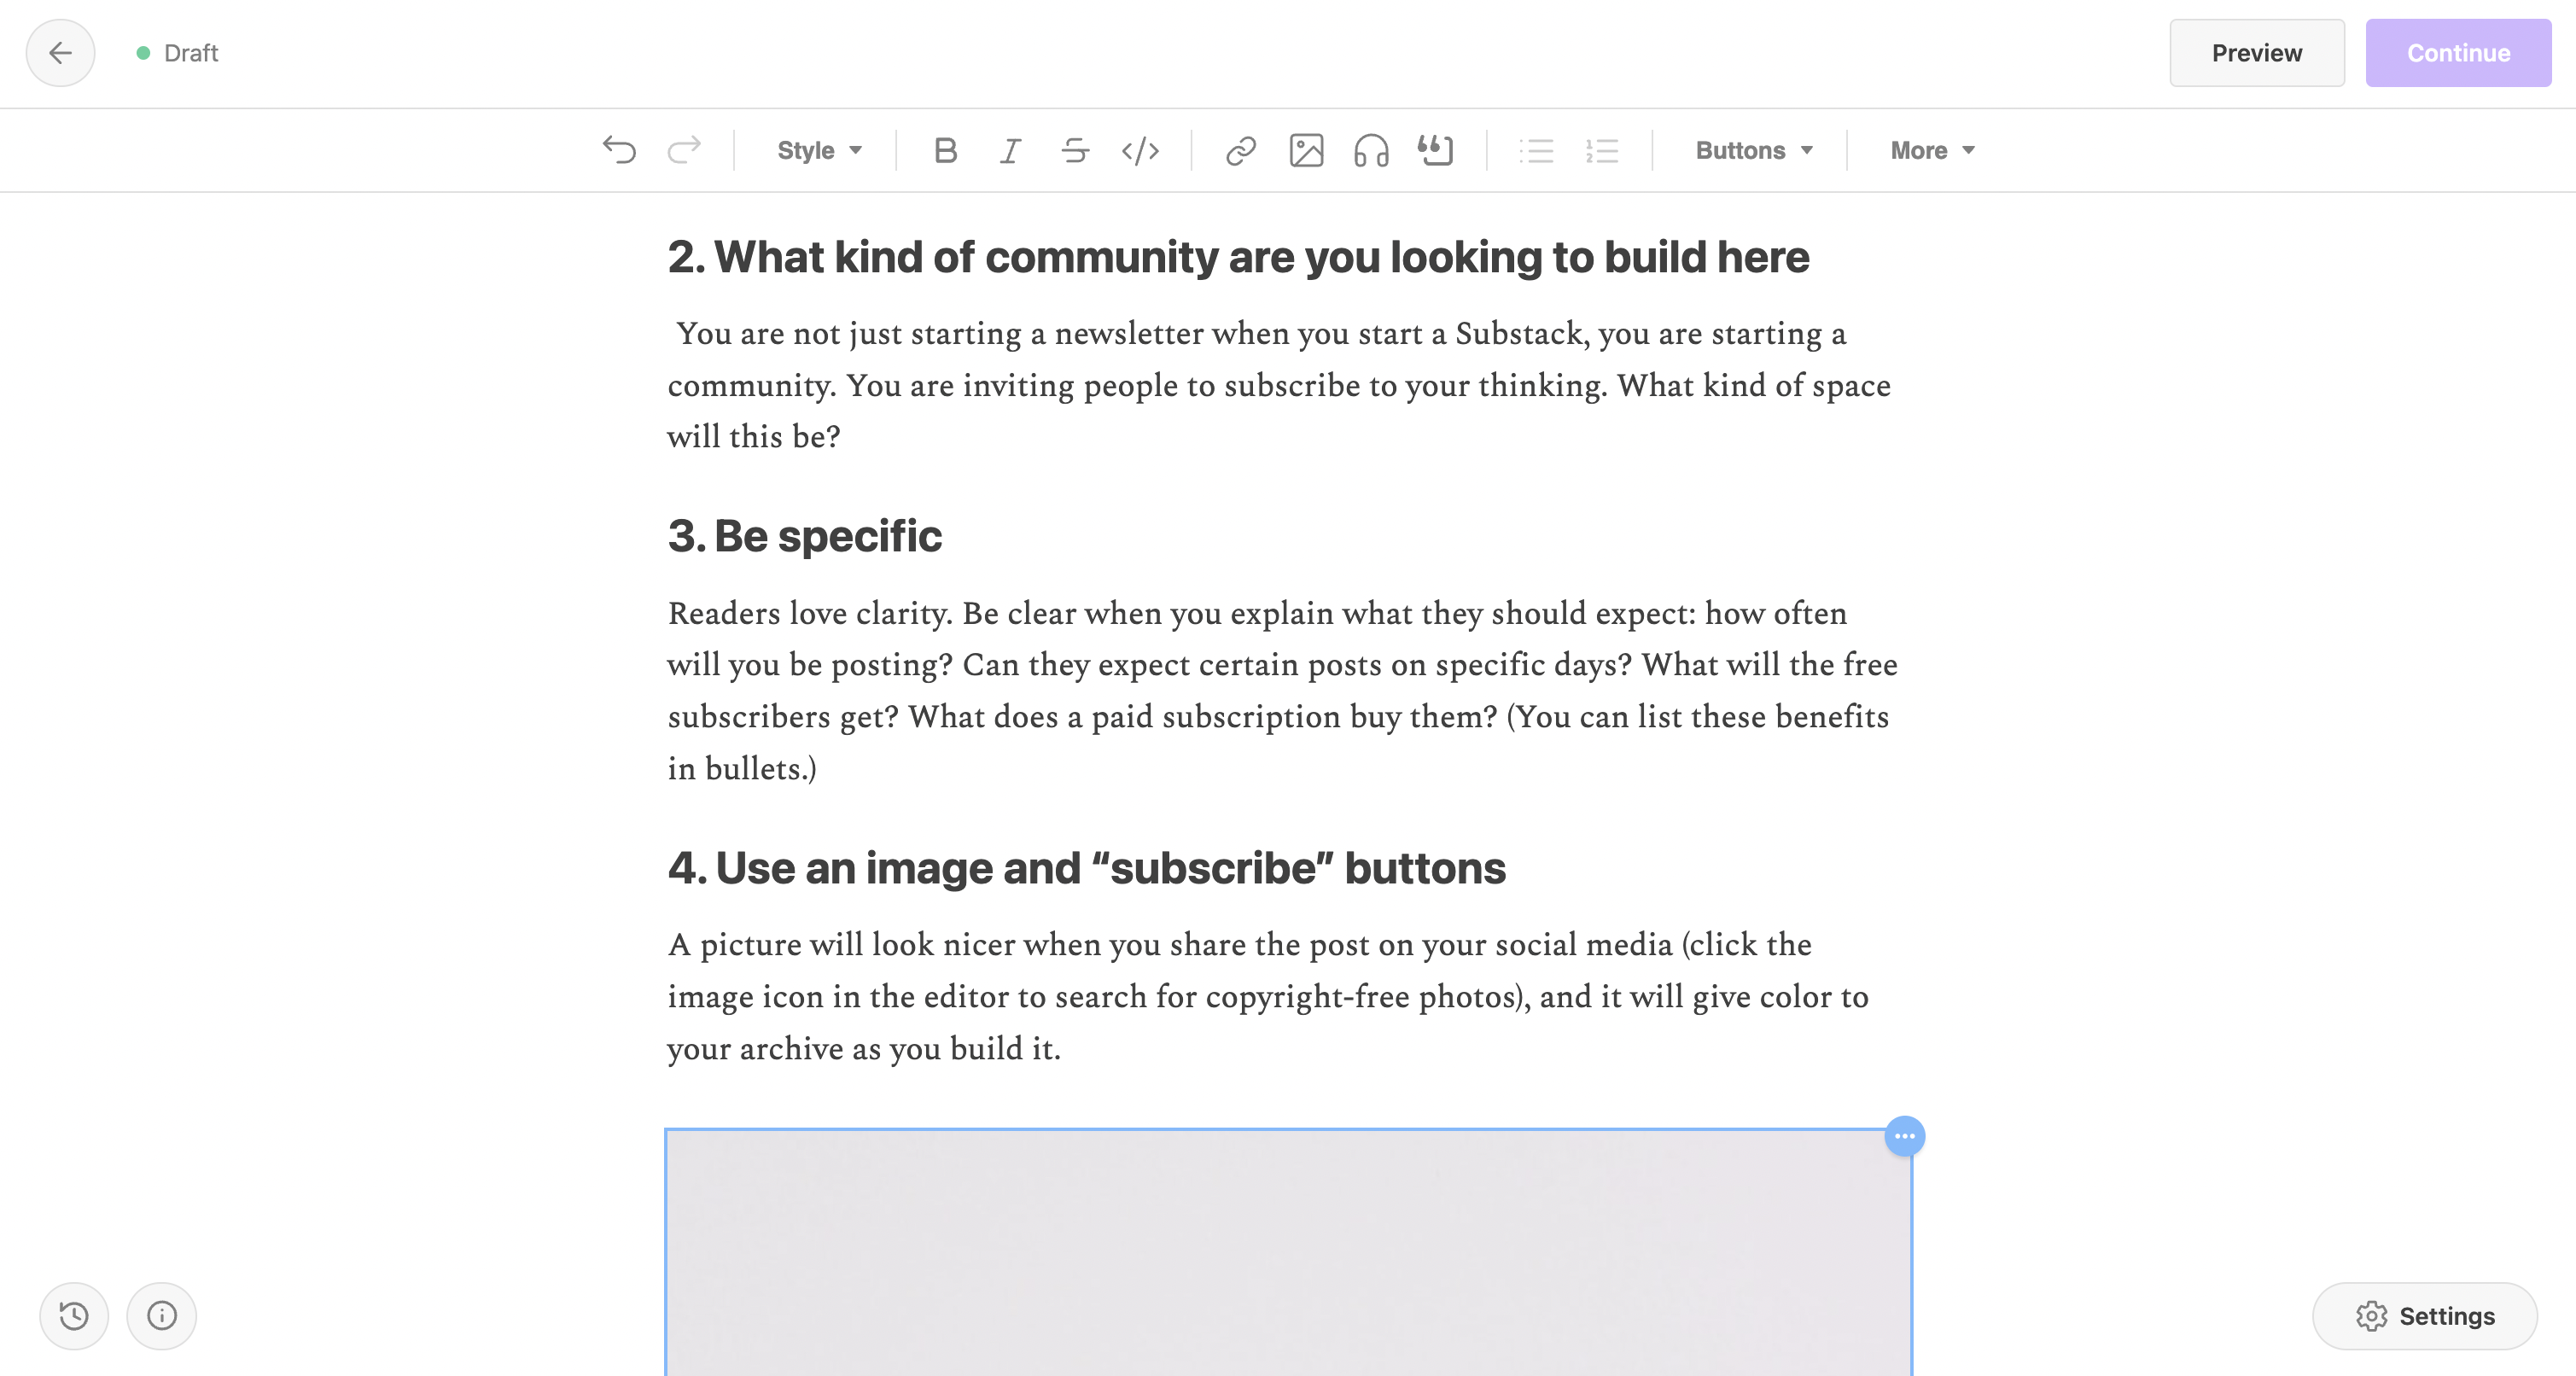The height and width of the screenshot is (1376, 2576).
Task: Click the Preview button
Action: click(x=2256, y=53)
